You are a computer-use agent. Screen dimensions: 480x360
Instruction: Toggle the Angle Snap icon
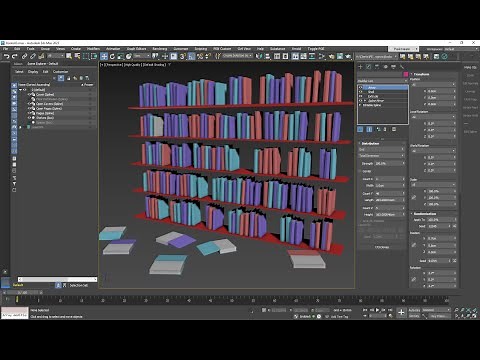(191, 56)
